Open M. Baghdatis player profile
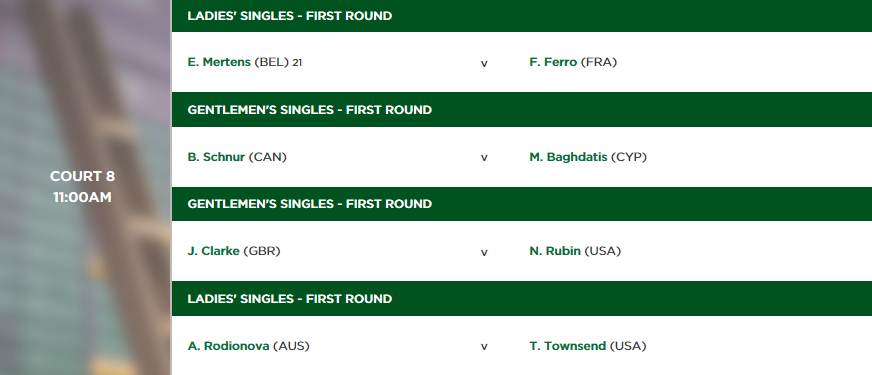This screenshot has height=375, width=872. [568, 157]
